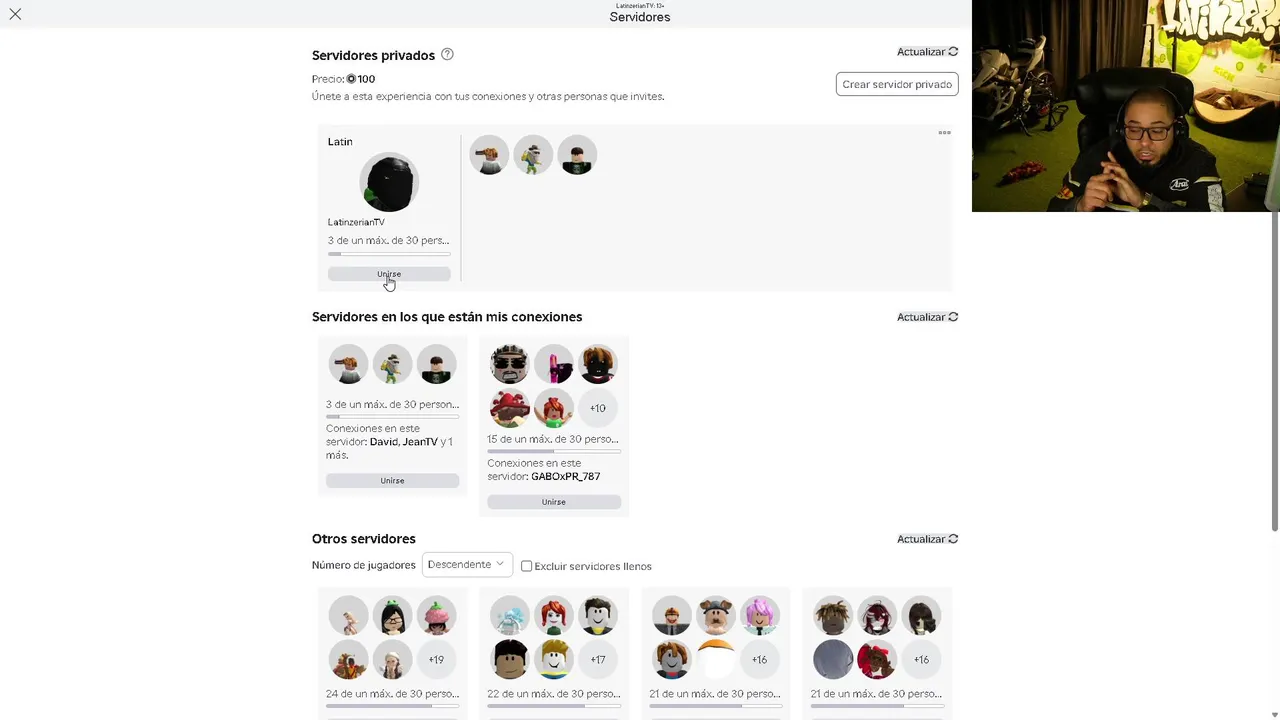Viewport: 1280px width, 720px height.
Task: Select the +17 players bubble in second server
Action: (597, 660)
